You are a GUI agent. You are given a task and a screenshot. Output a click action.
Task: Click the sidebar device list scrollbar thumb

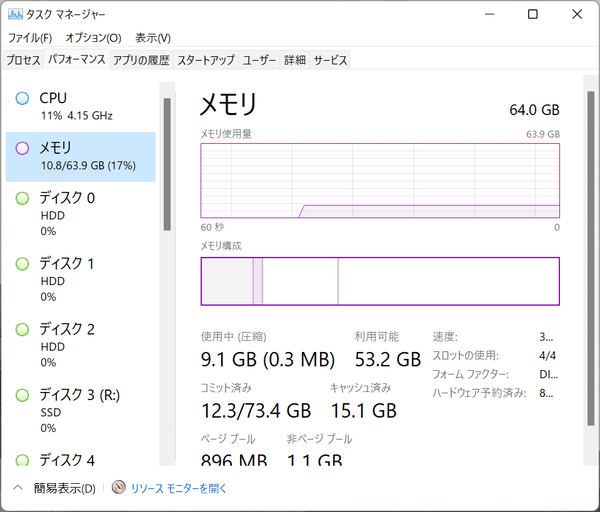(x=167, y=165)
